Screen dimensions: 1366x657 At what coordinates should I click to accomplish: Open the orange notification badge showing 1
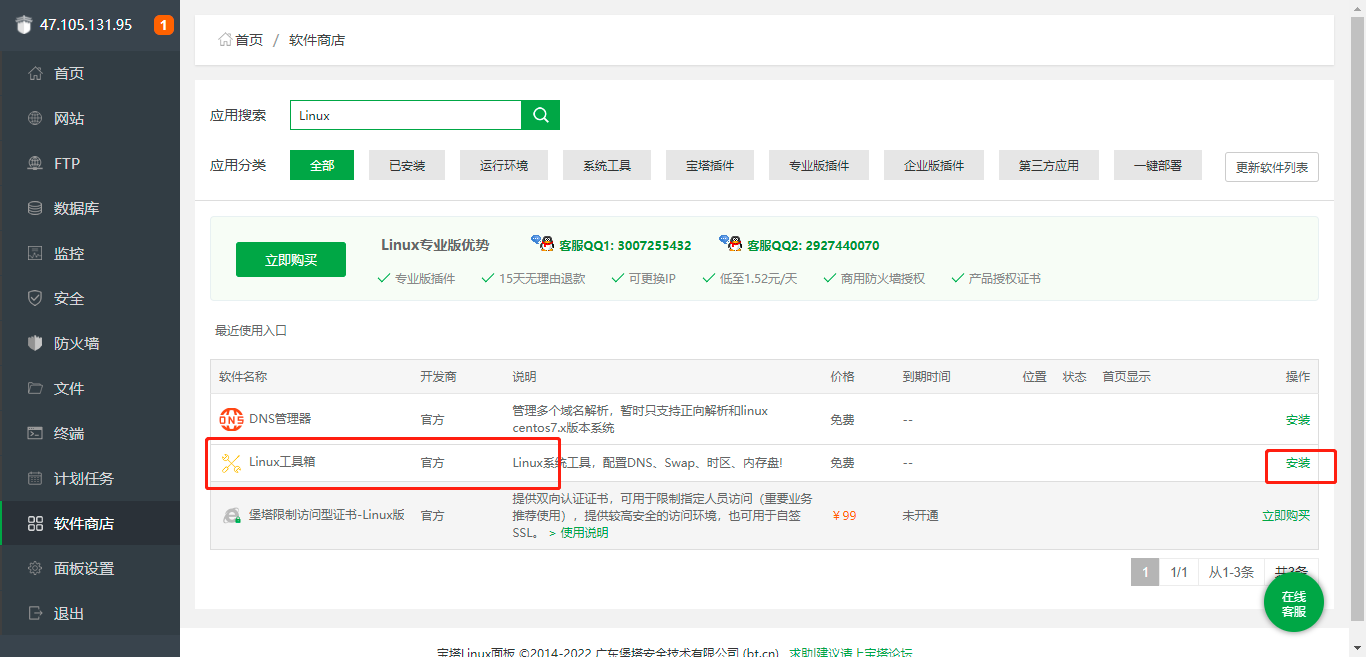164,25
